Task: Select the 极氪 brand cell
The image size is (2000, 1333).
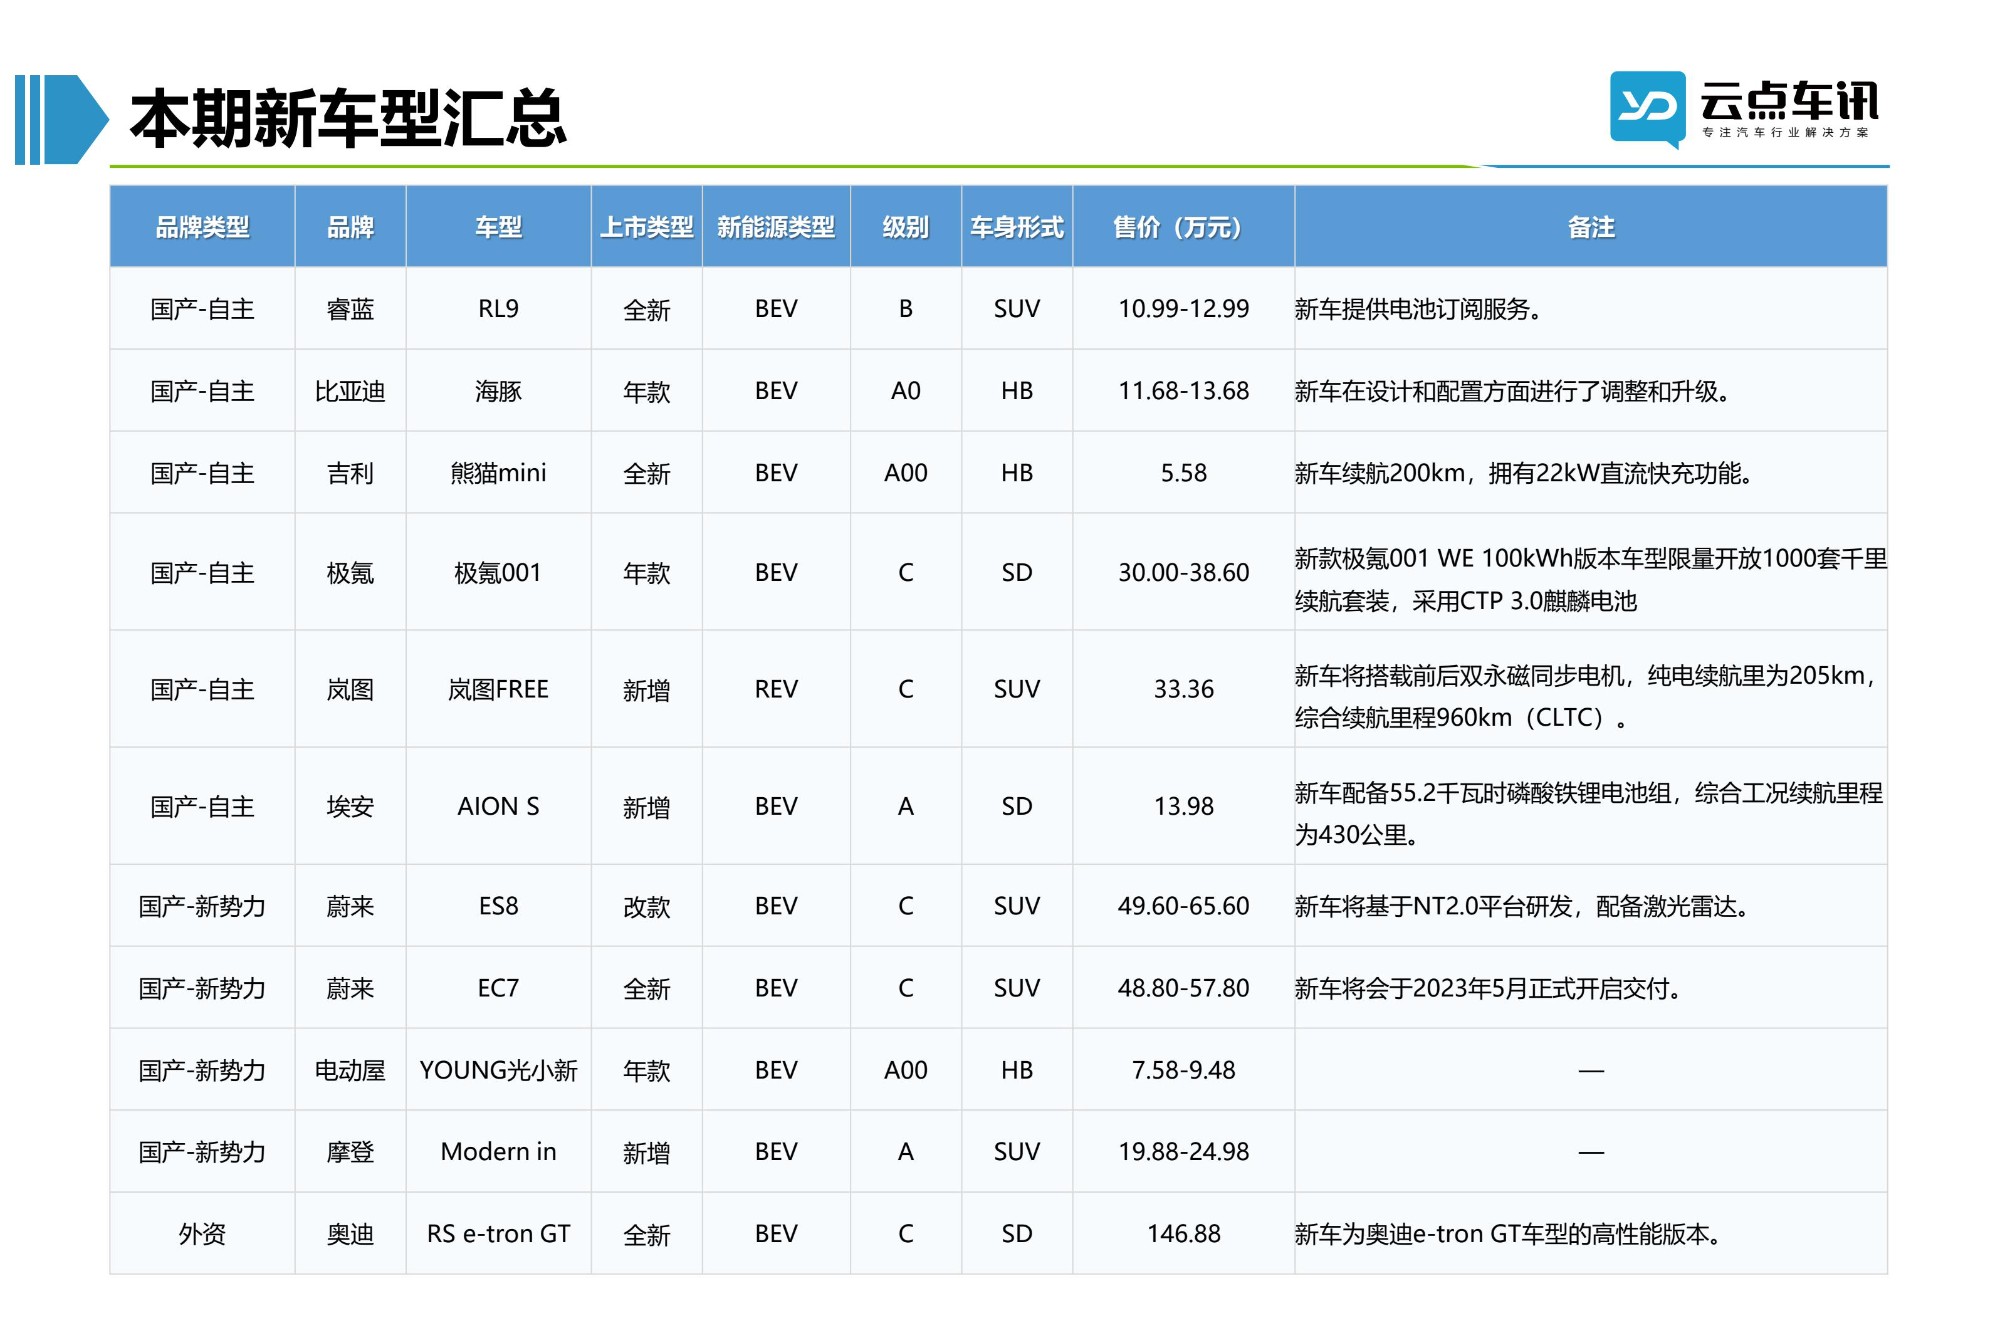Action: click(x=350, y=572)
